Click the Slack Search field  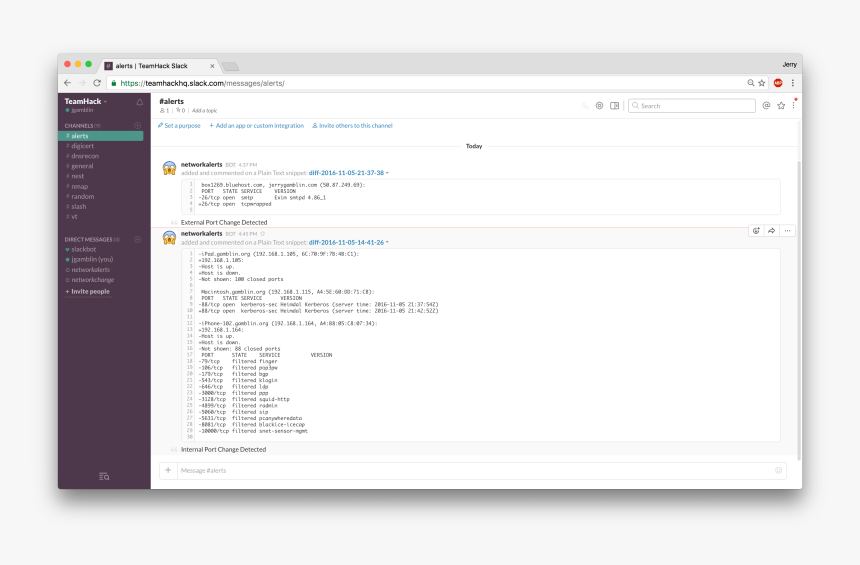pos(692,105)
